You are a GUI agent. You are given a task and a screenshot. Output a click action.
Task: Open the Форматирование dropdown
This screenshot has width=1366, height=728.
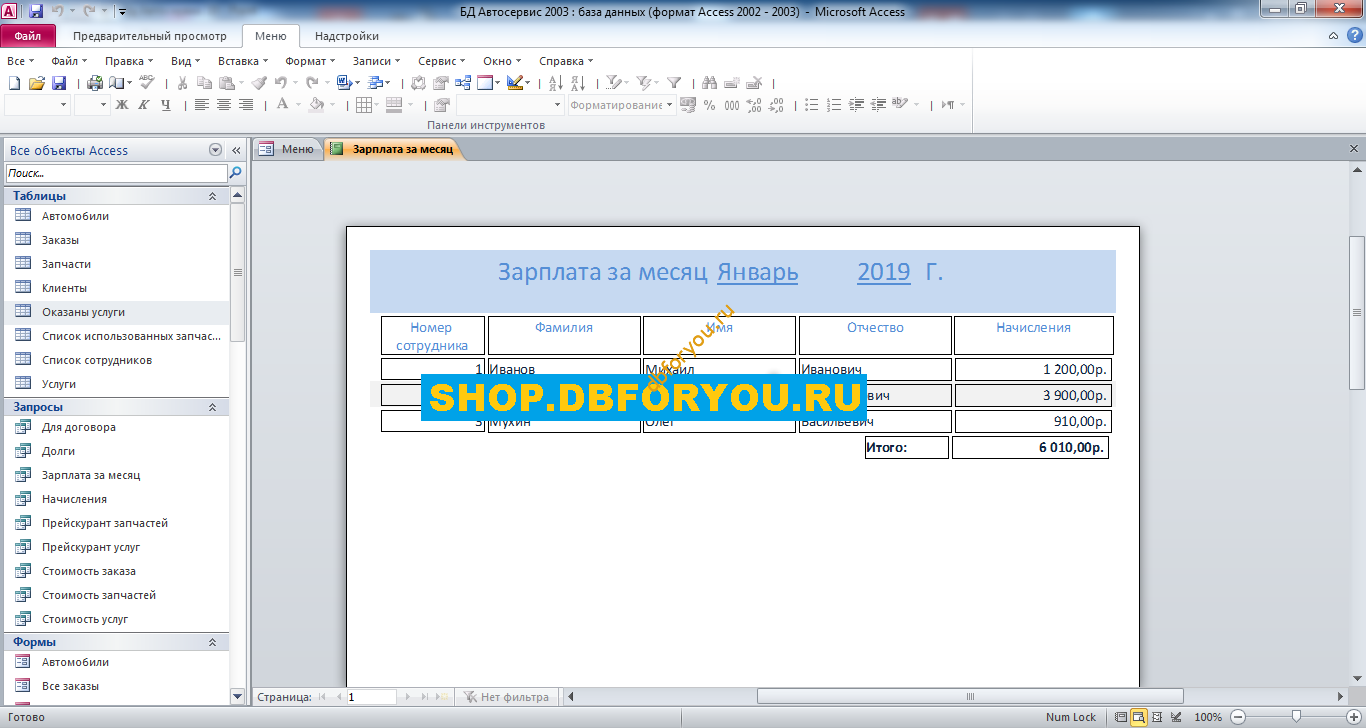[622, 105]
